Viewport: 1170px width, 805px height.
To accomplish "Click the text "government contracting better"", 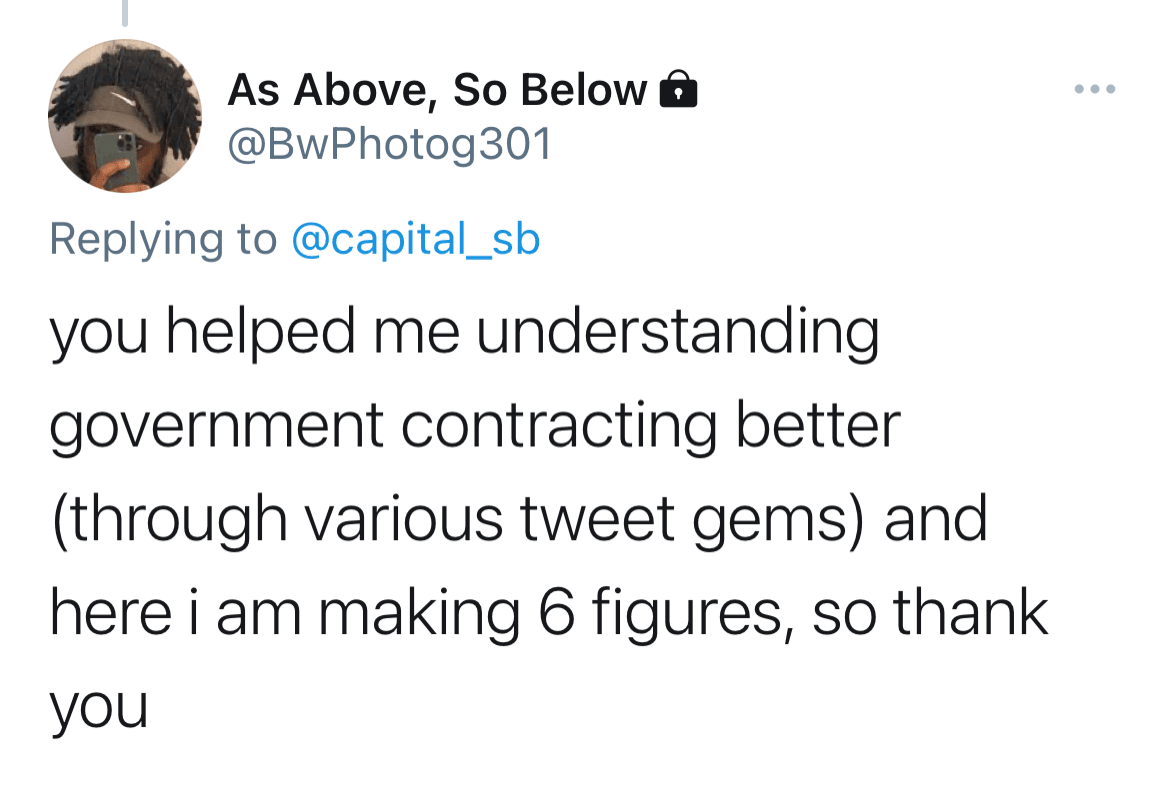I will coord(474,426).
